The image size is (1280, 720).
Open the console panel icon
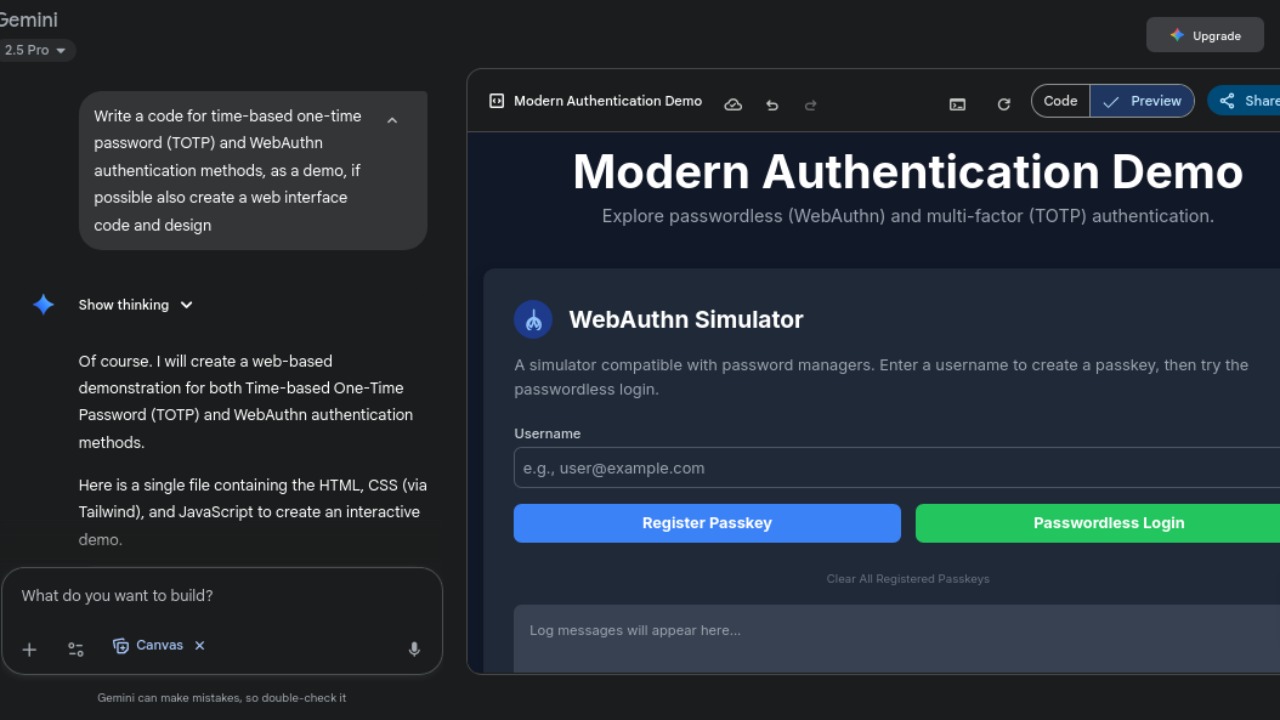[x=958, y=104]
